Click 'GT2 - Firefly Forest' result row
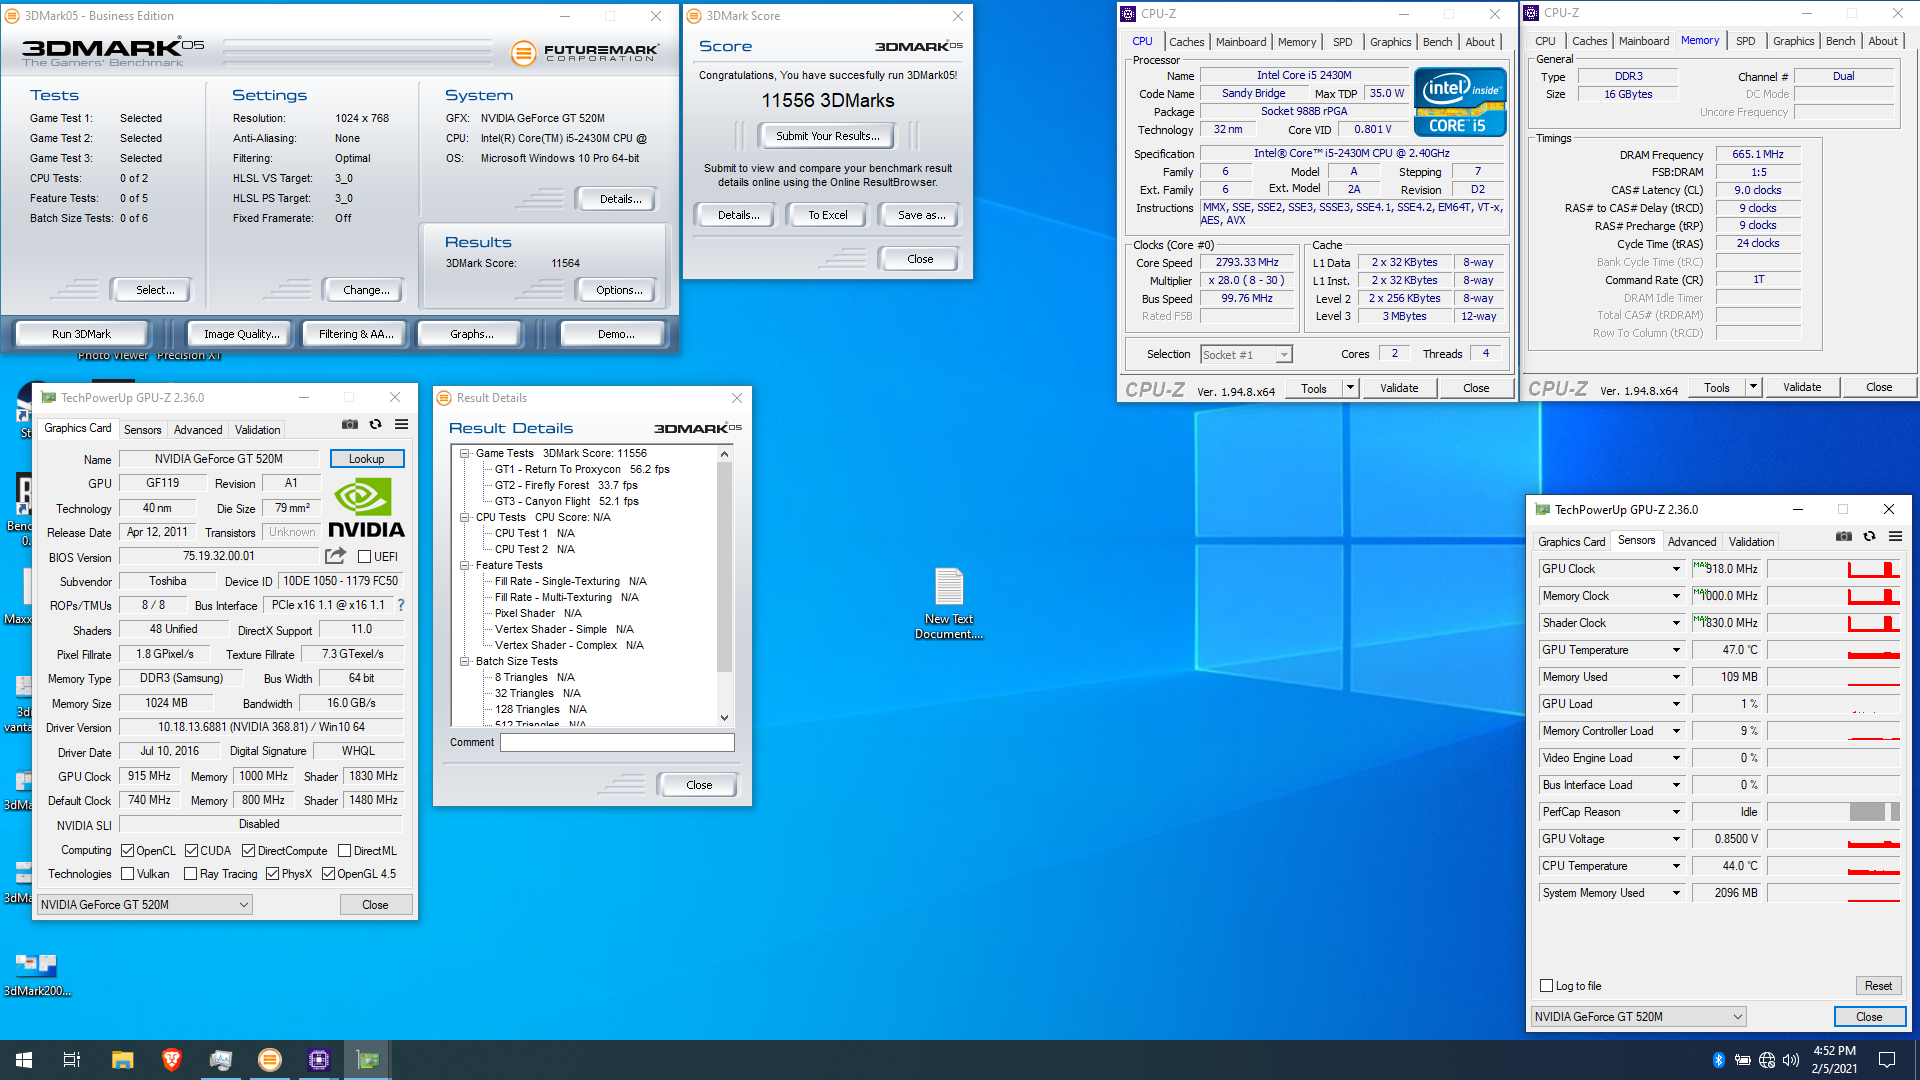This screenshot has height=1080, width=1920. 566,486
